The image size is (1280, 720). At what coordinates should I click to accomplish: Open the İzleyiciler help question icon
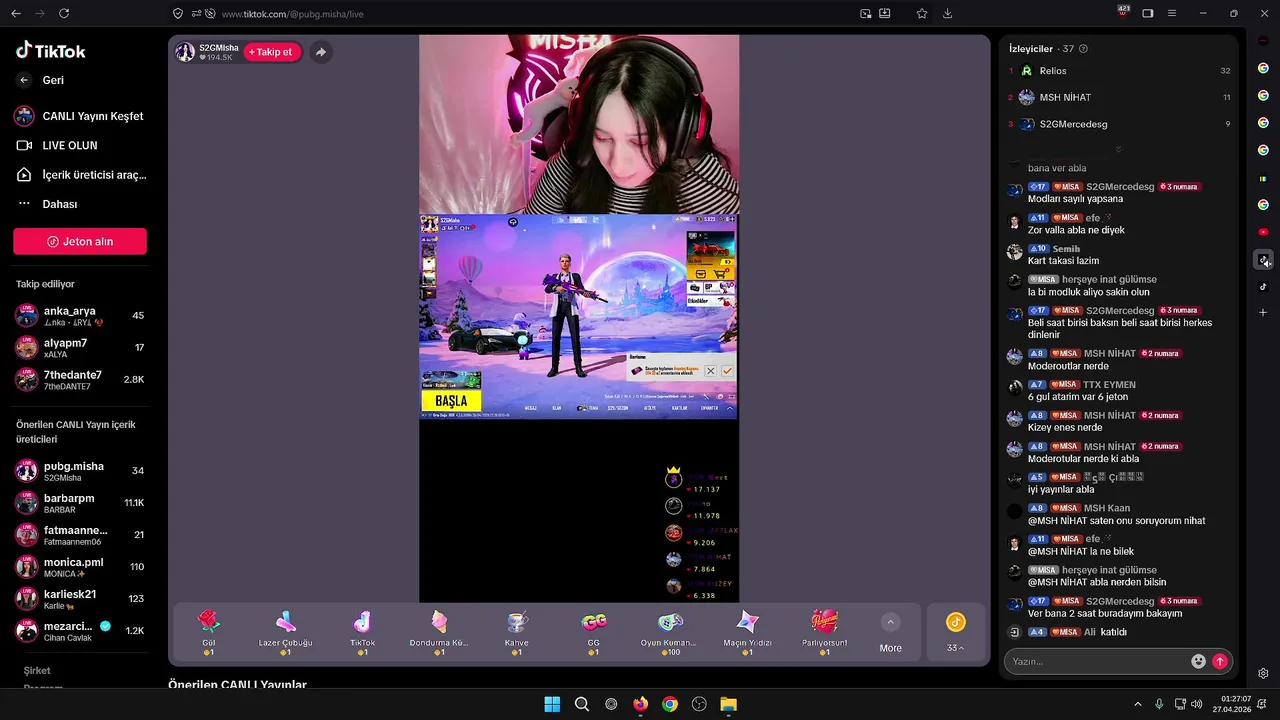pyautogui.click(x=1084, y=49)
